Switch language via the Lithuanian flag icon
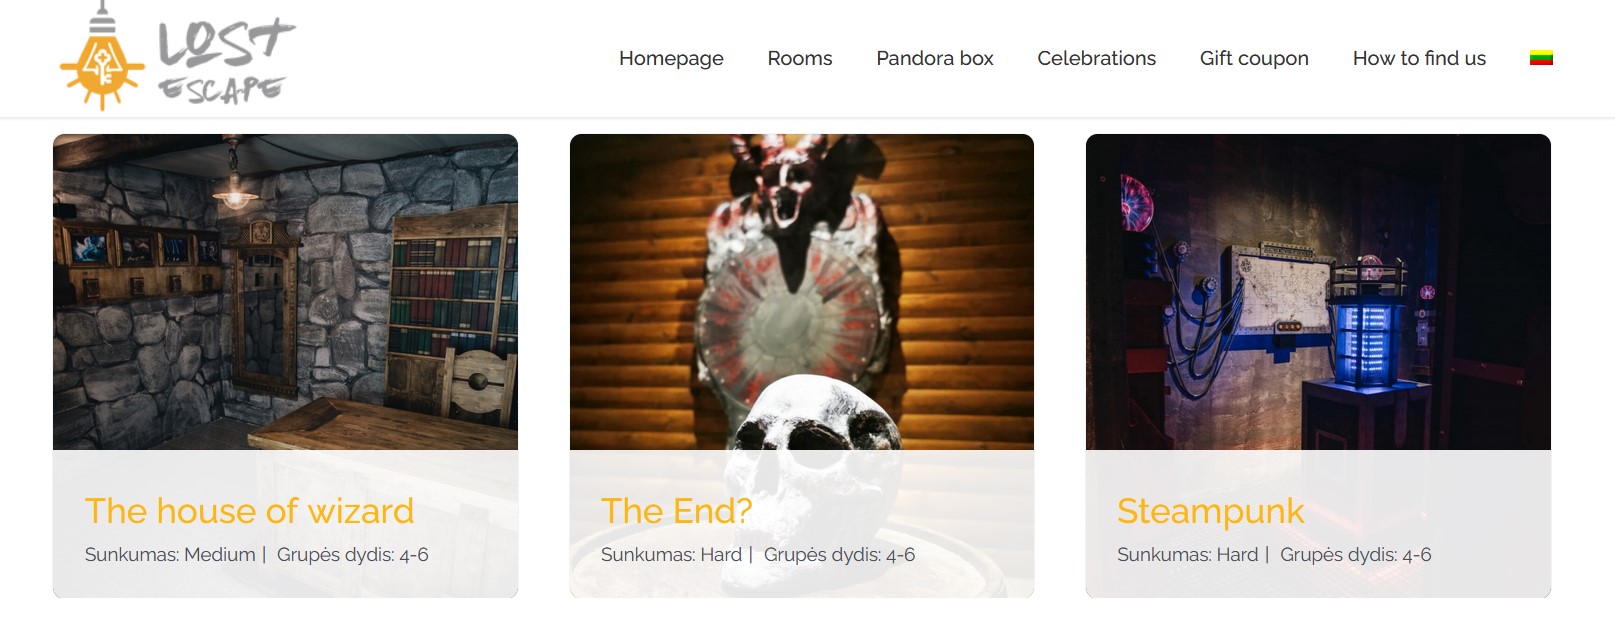The image size is (1615, 631). coord(1541,58)
